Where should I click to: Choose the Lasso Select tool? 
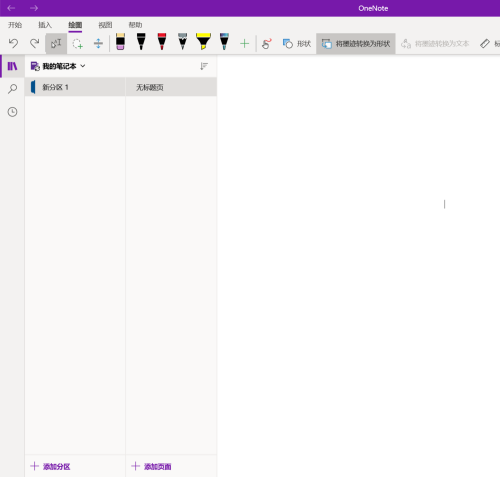77,43
